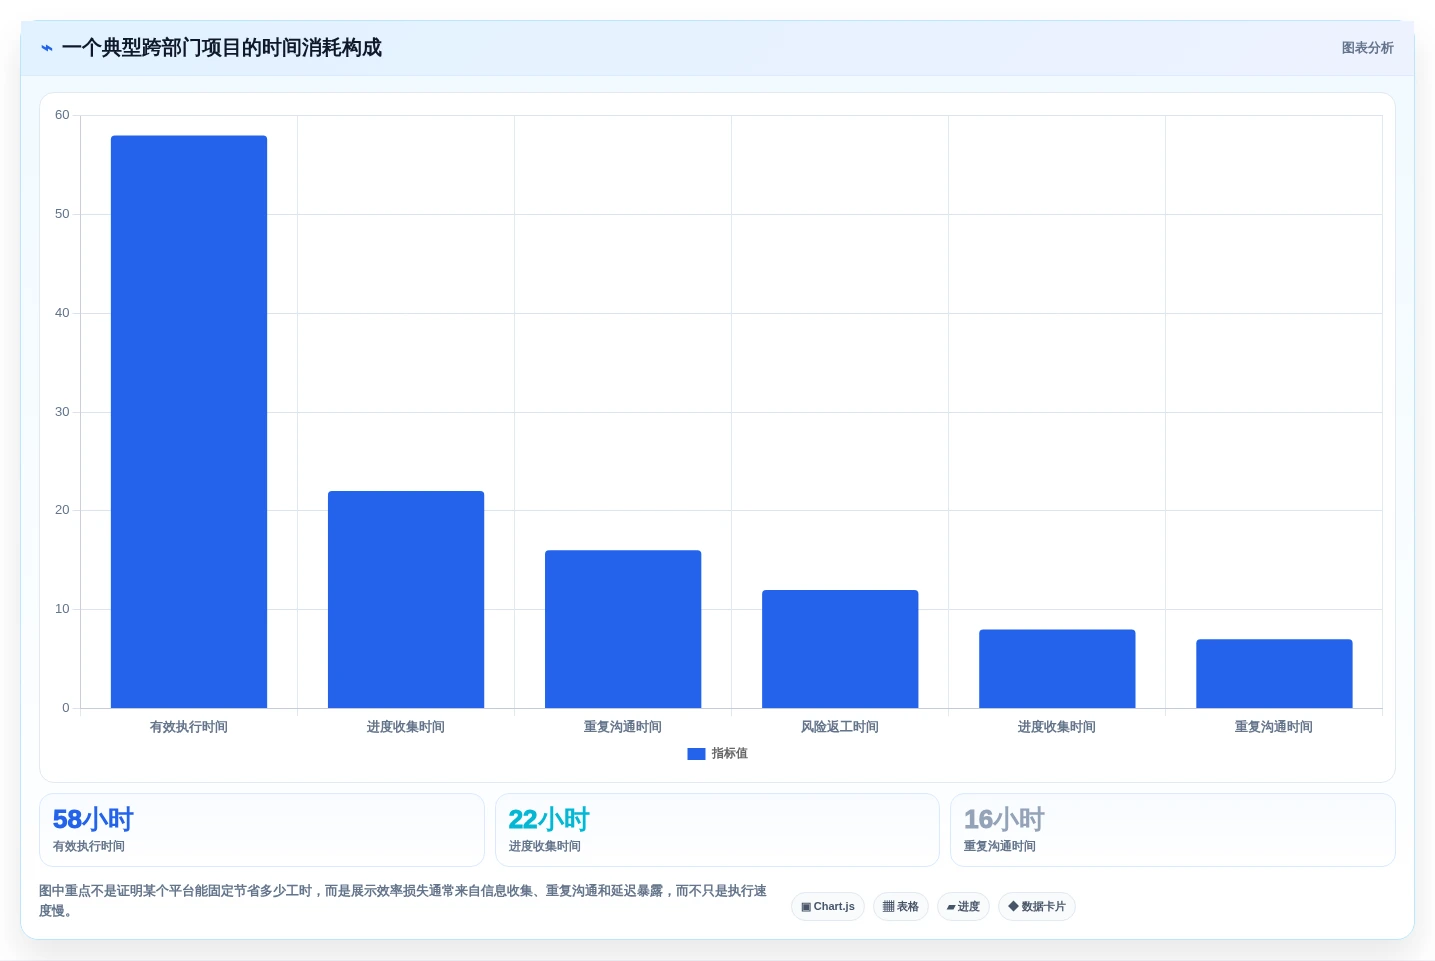Screen dimensions: 1435x961
Task: Click the y-axis value 60
Action: [x=62, y=115]
